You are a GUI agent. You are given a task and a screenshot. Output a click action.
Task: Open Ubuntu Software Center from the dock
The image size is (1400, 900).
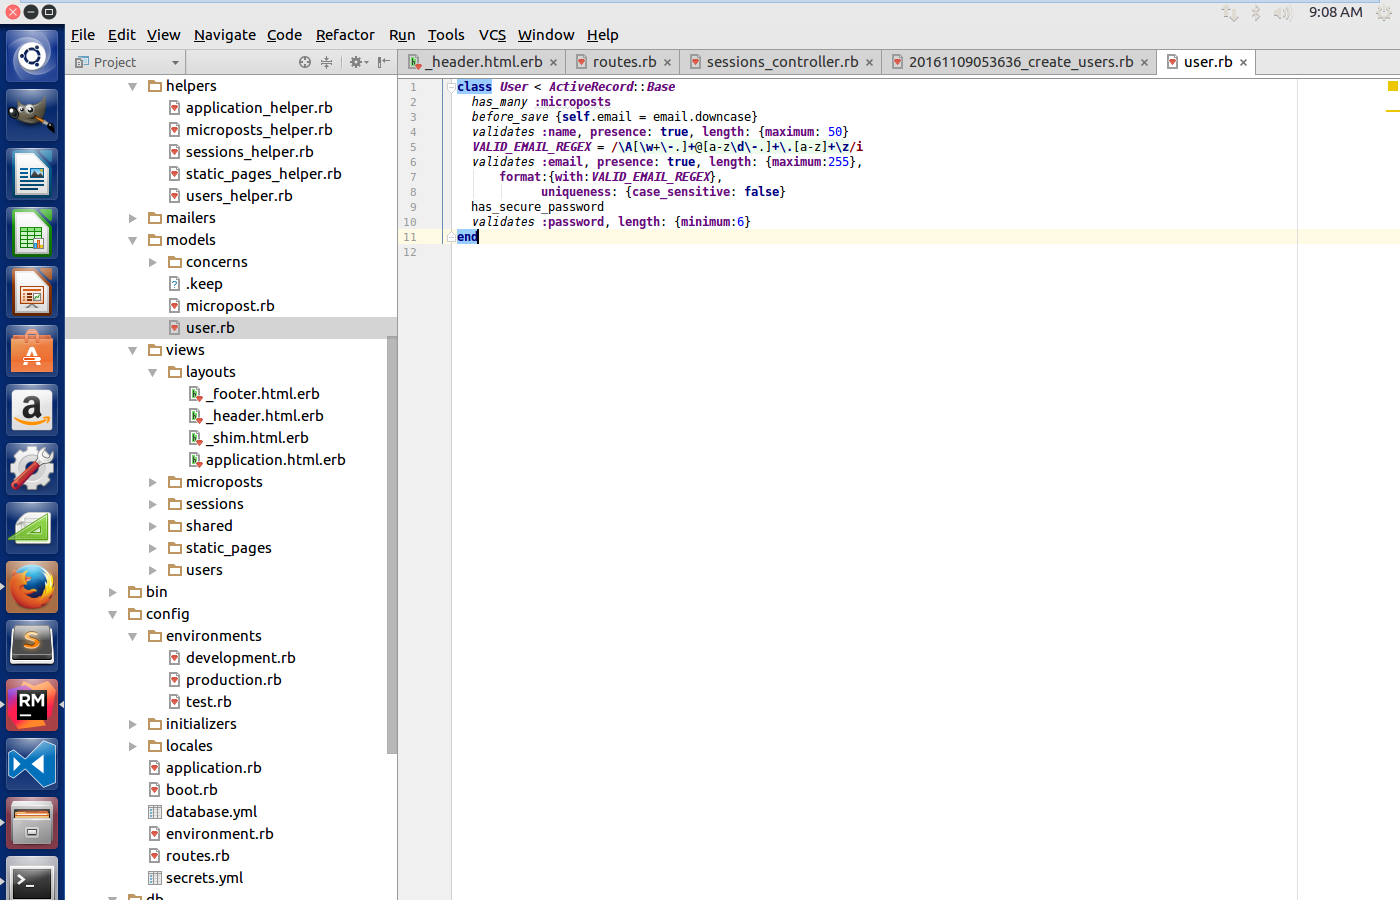pos(32,351)
